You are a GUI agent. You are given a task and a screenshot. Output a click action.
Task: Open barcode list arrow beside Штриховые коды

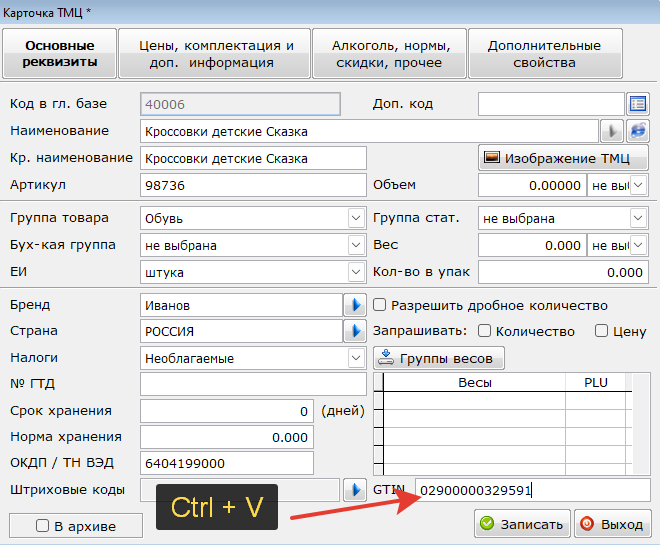(355, 490)
